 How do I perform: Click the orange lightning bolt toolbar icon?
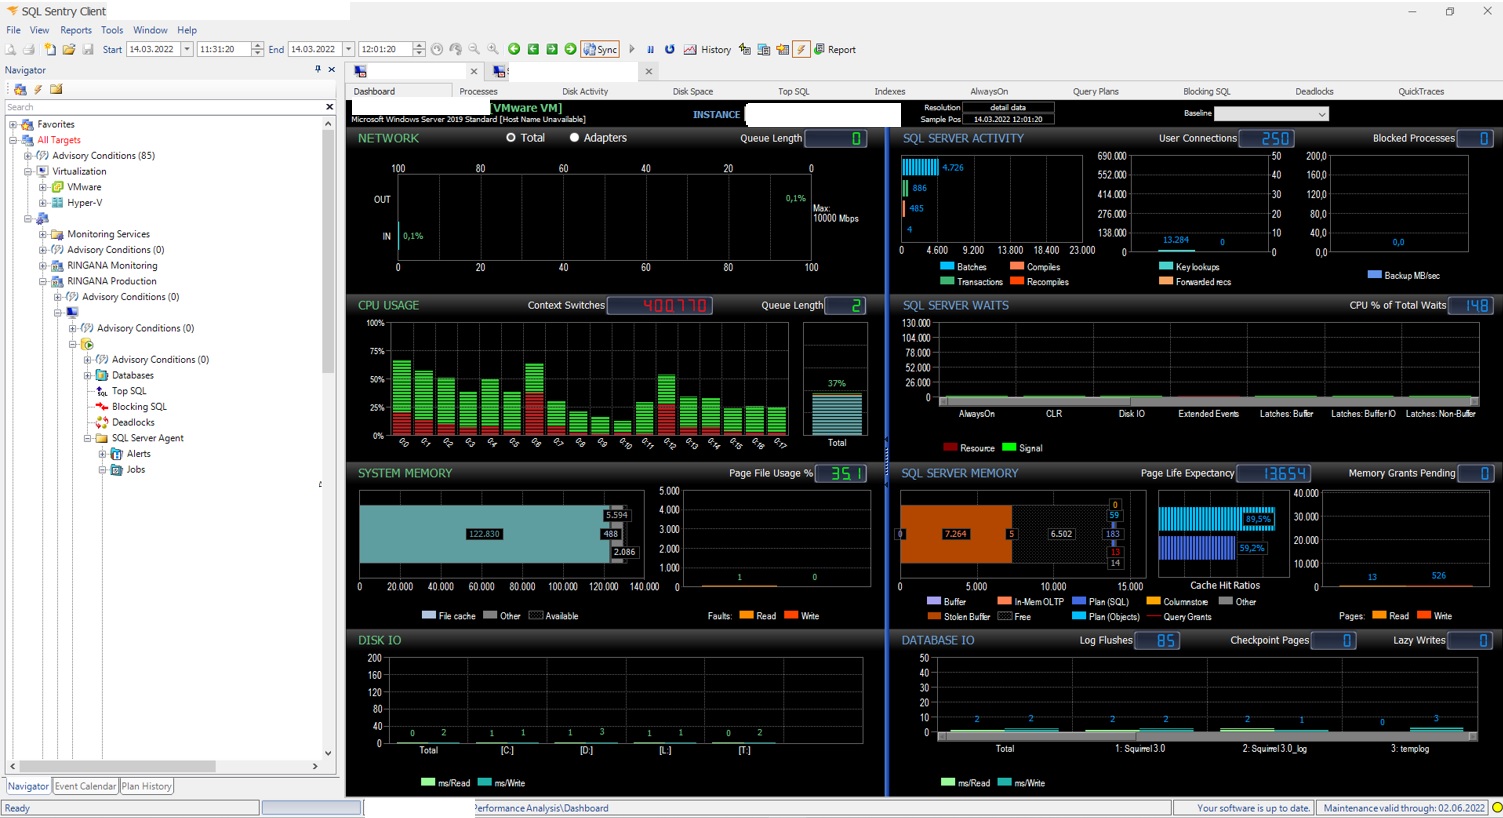coord(801,49)
